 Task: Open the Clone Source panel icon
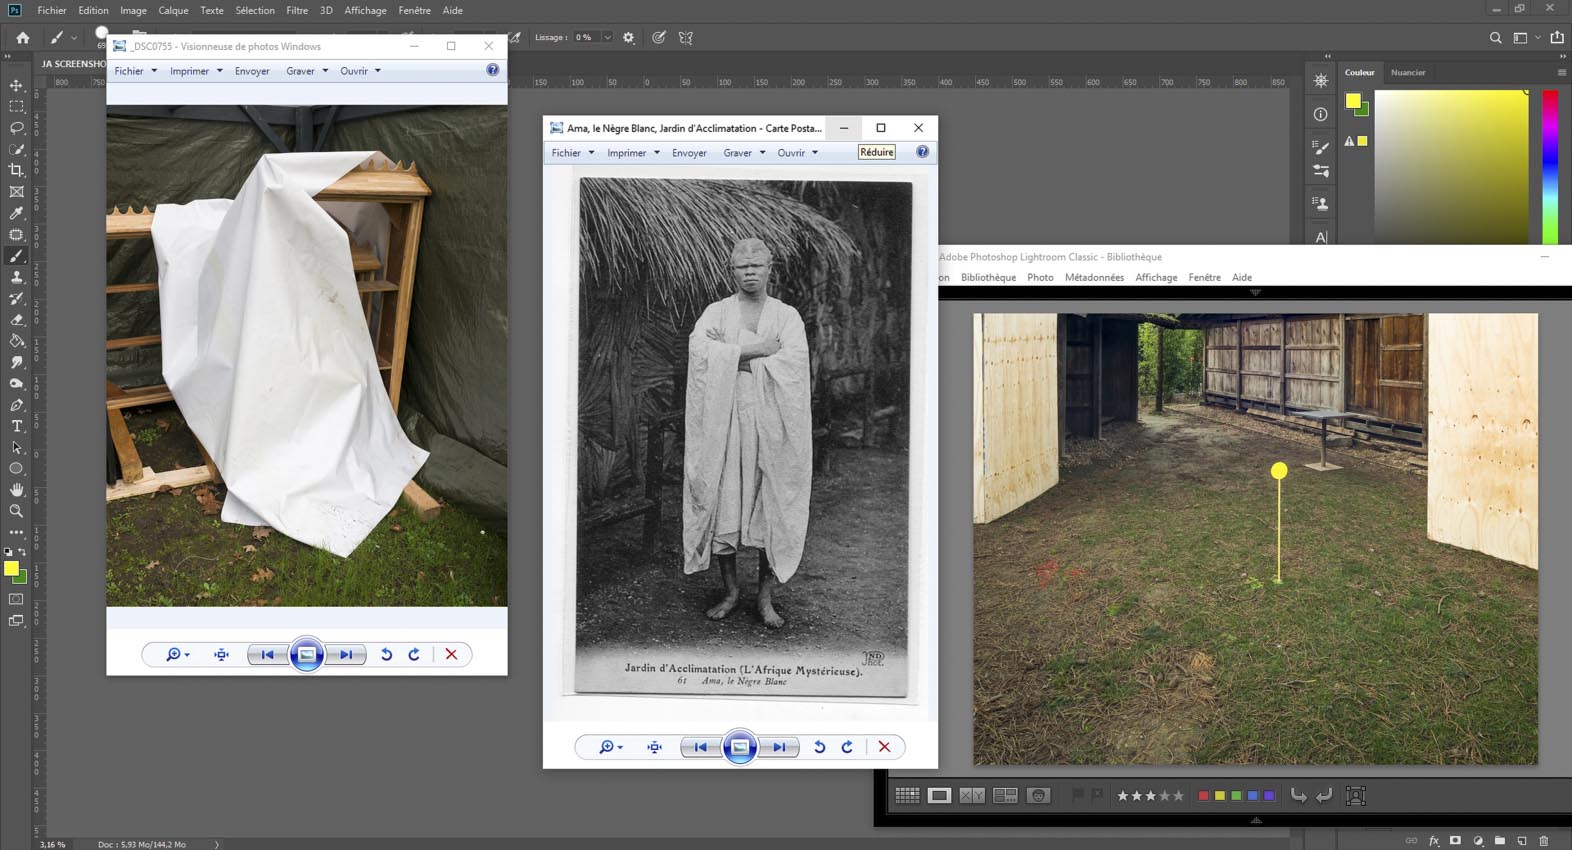point(1320,203)
